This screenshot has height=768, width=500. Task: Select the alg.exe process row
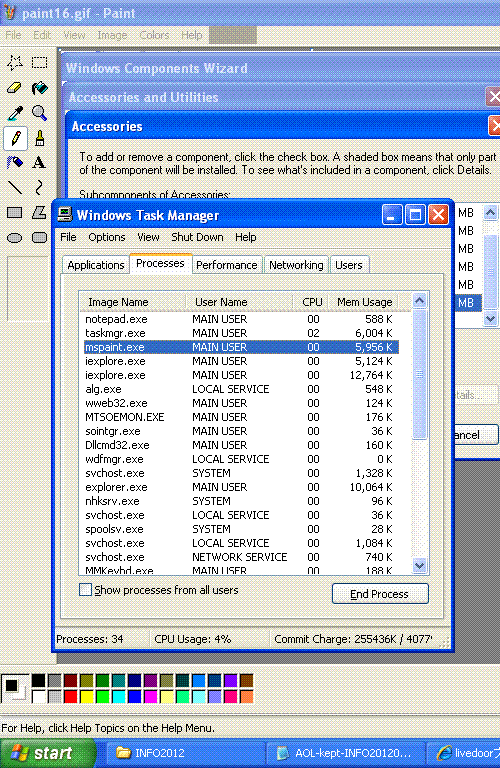[241, 389]
